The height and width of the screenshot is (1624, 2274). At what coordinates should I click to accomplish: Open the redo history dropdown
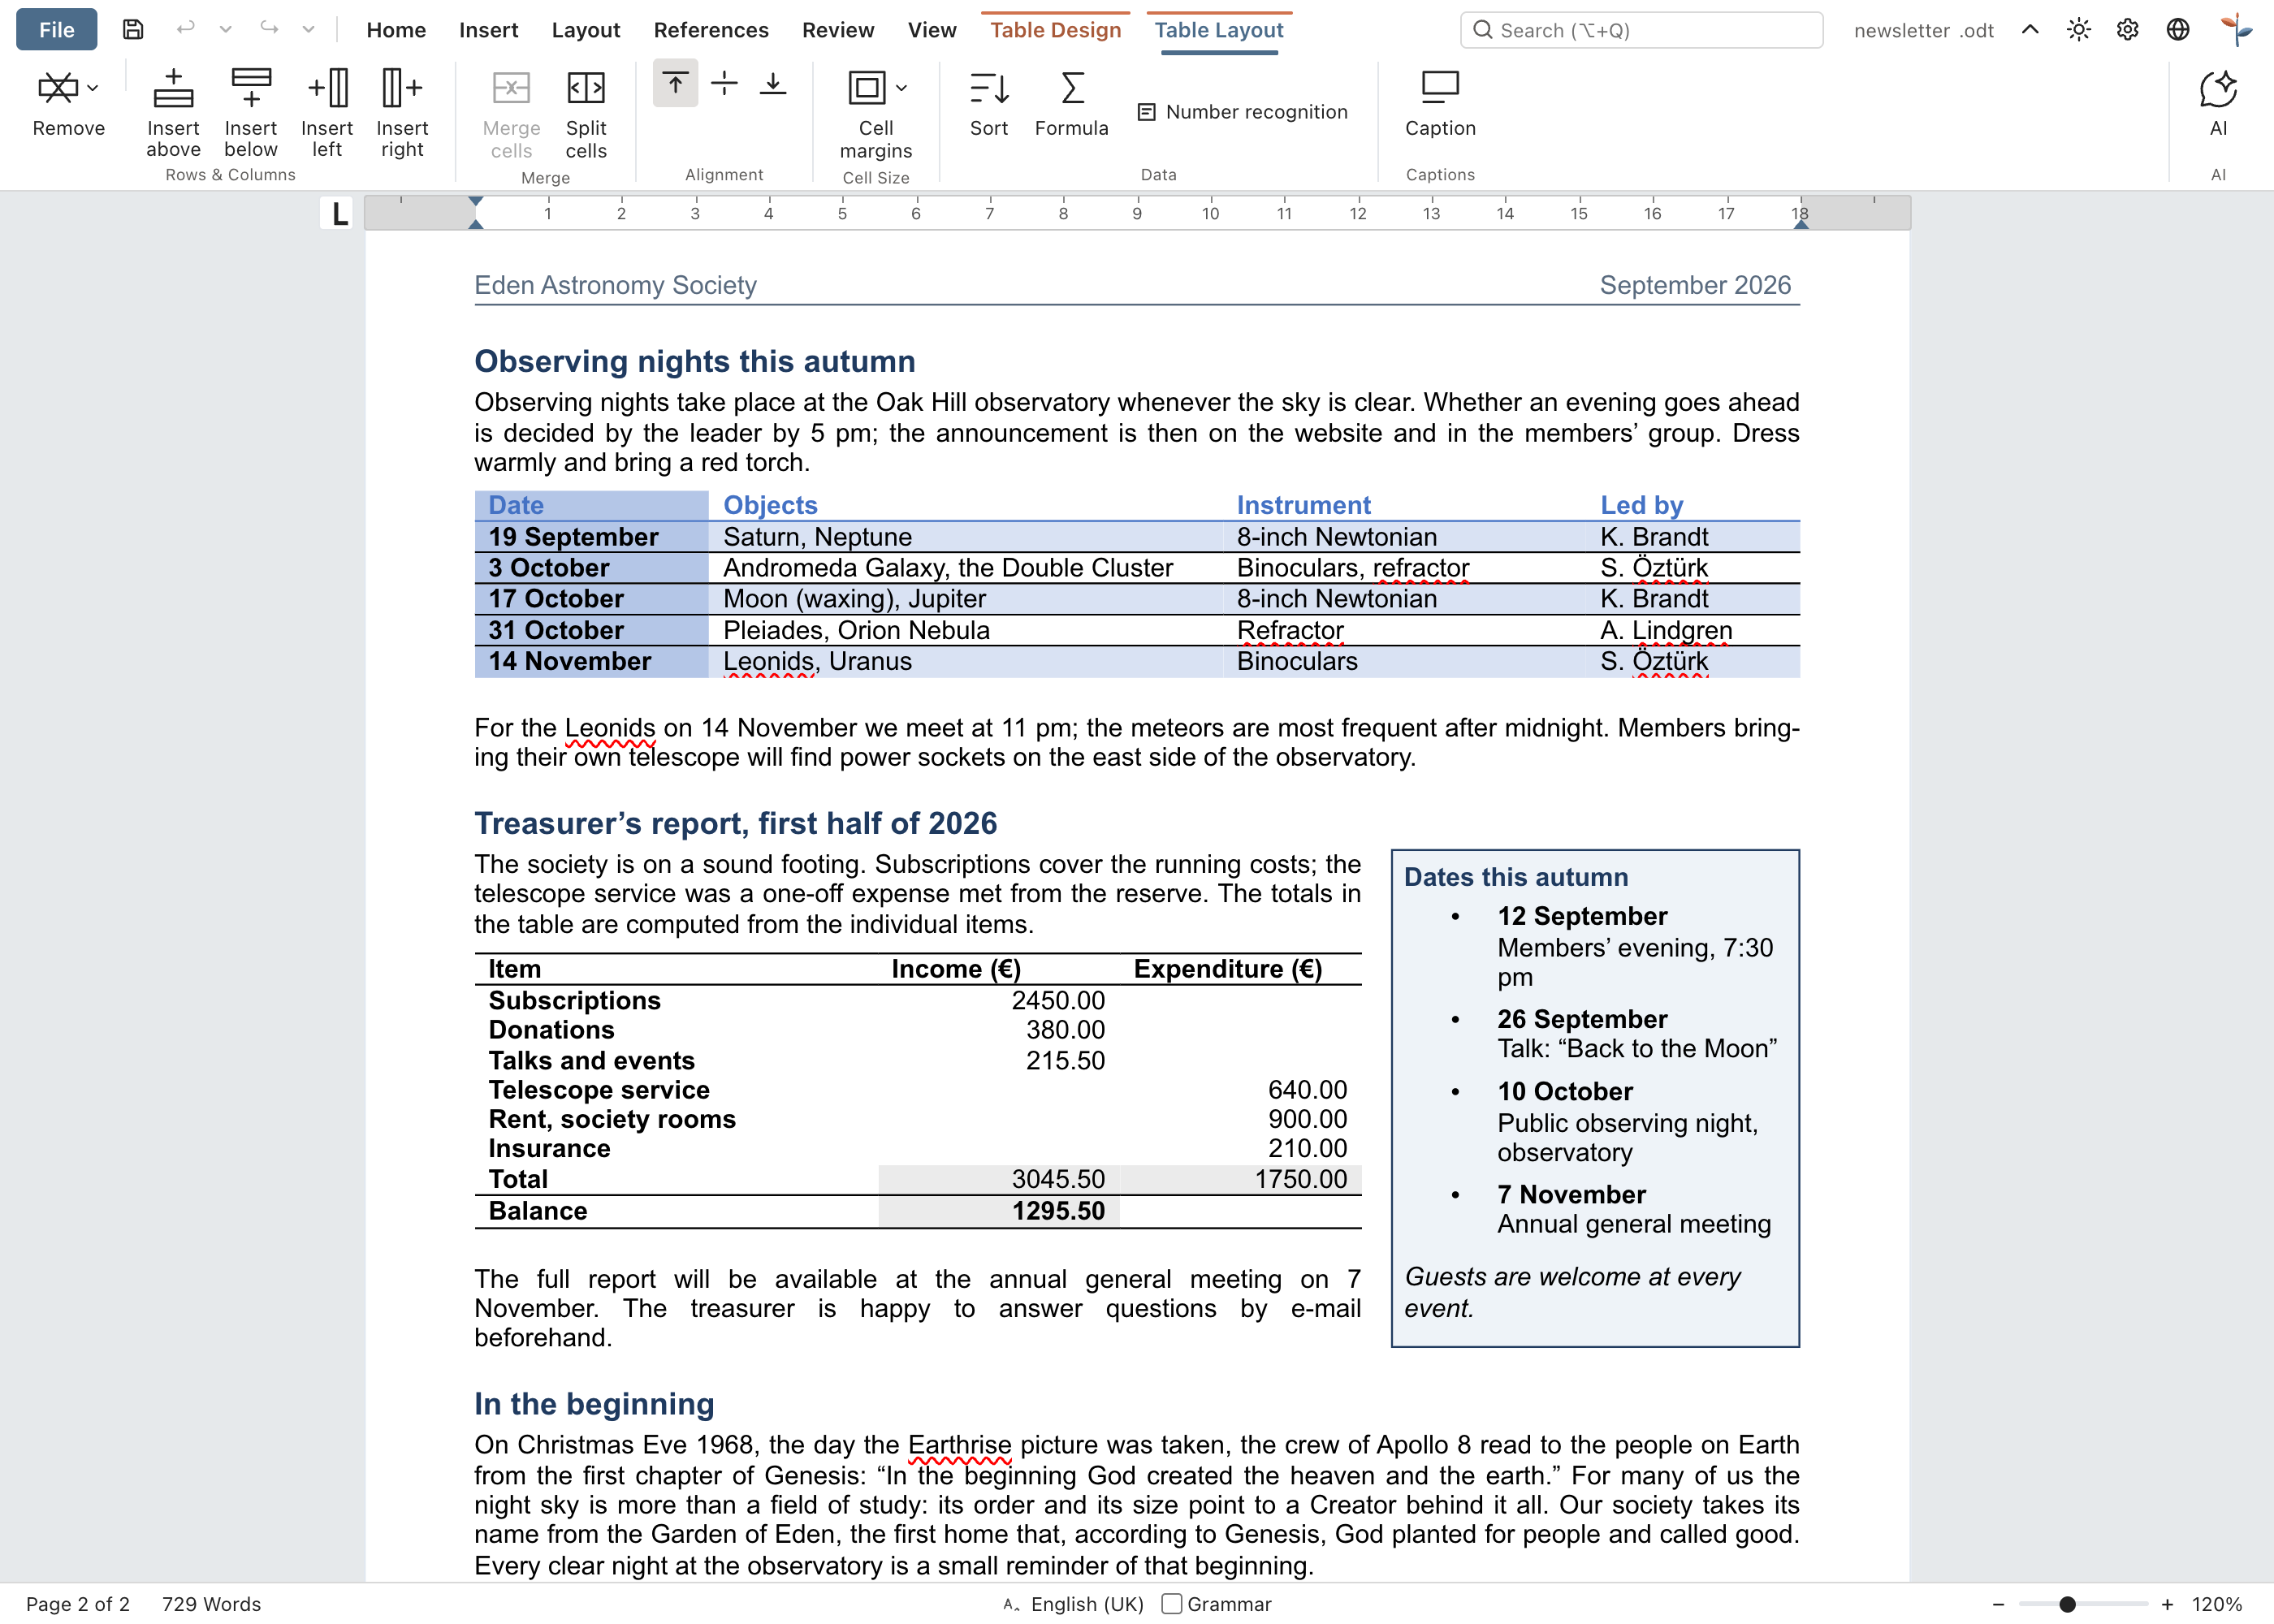coord(309,30)
